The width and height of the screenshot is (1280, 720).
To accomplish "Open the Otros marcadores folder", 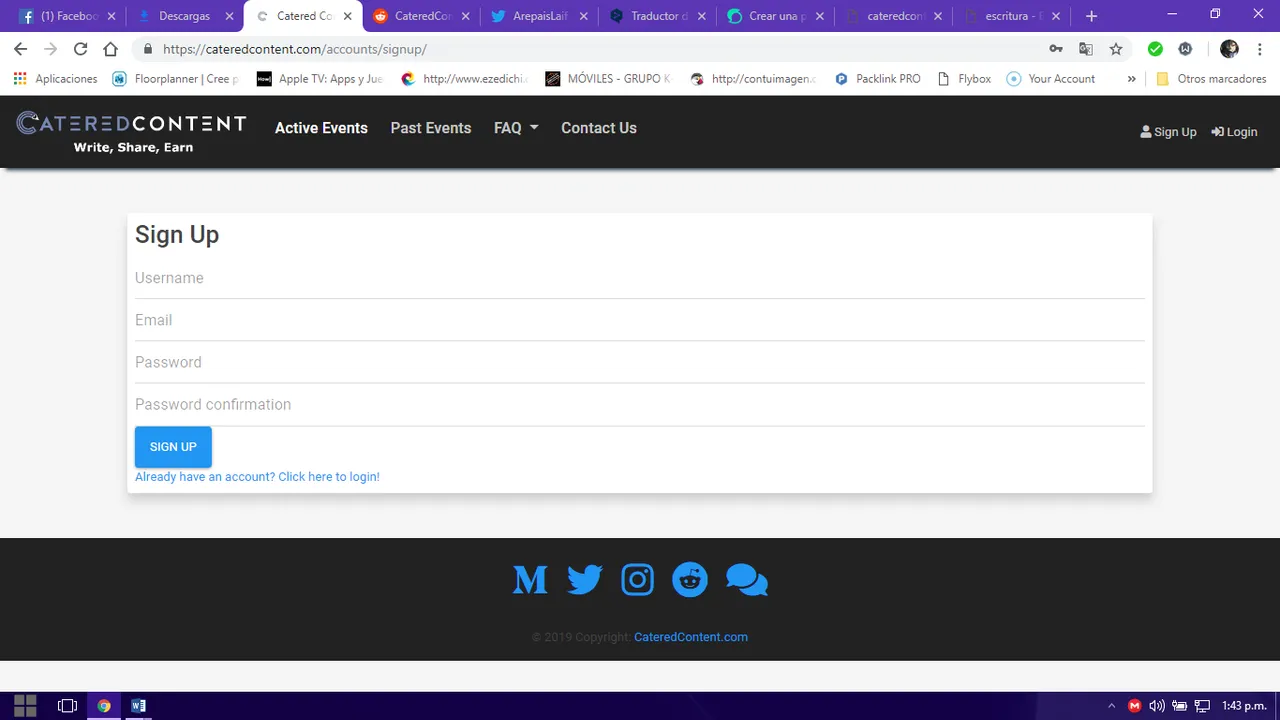I will click(1211, 79).
